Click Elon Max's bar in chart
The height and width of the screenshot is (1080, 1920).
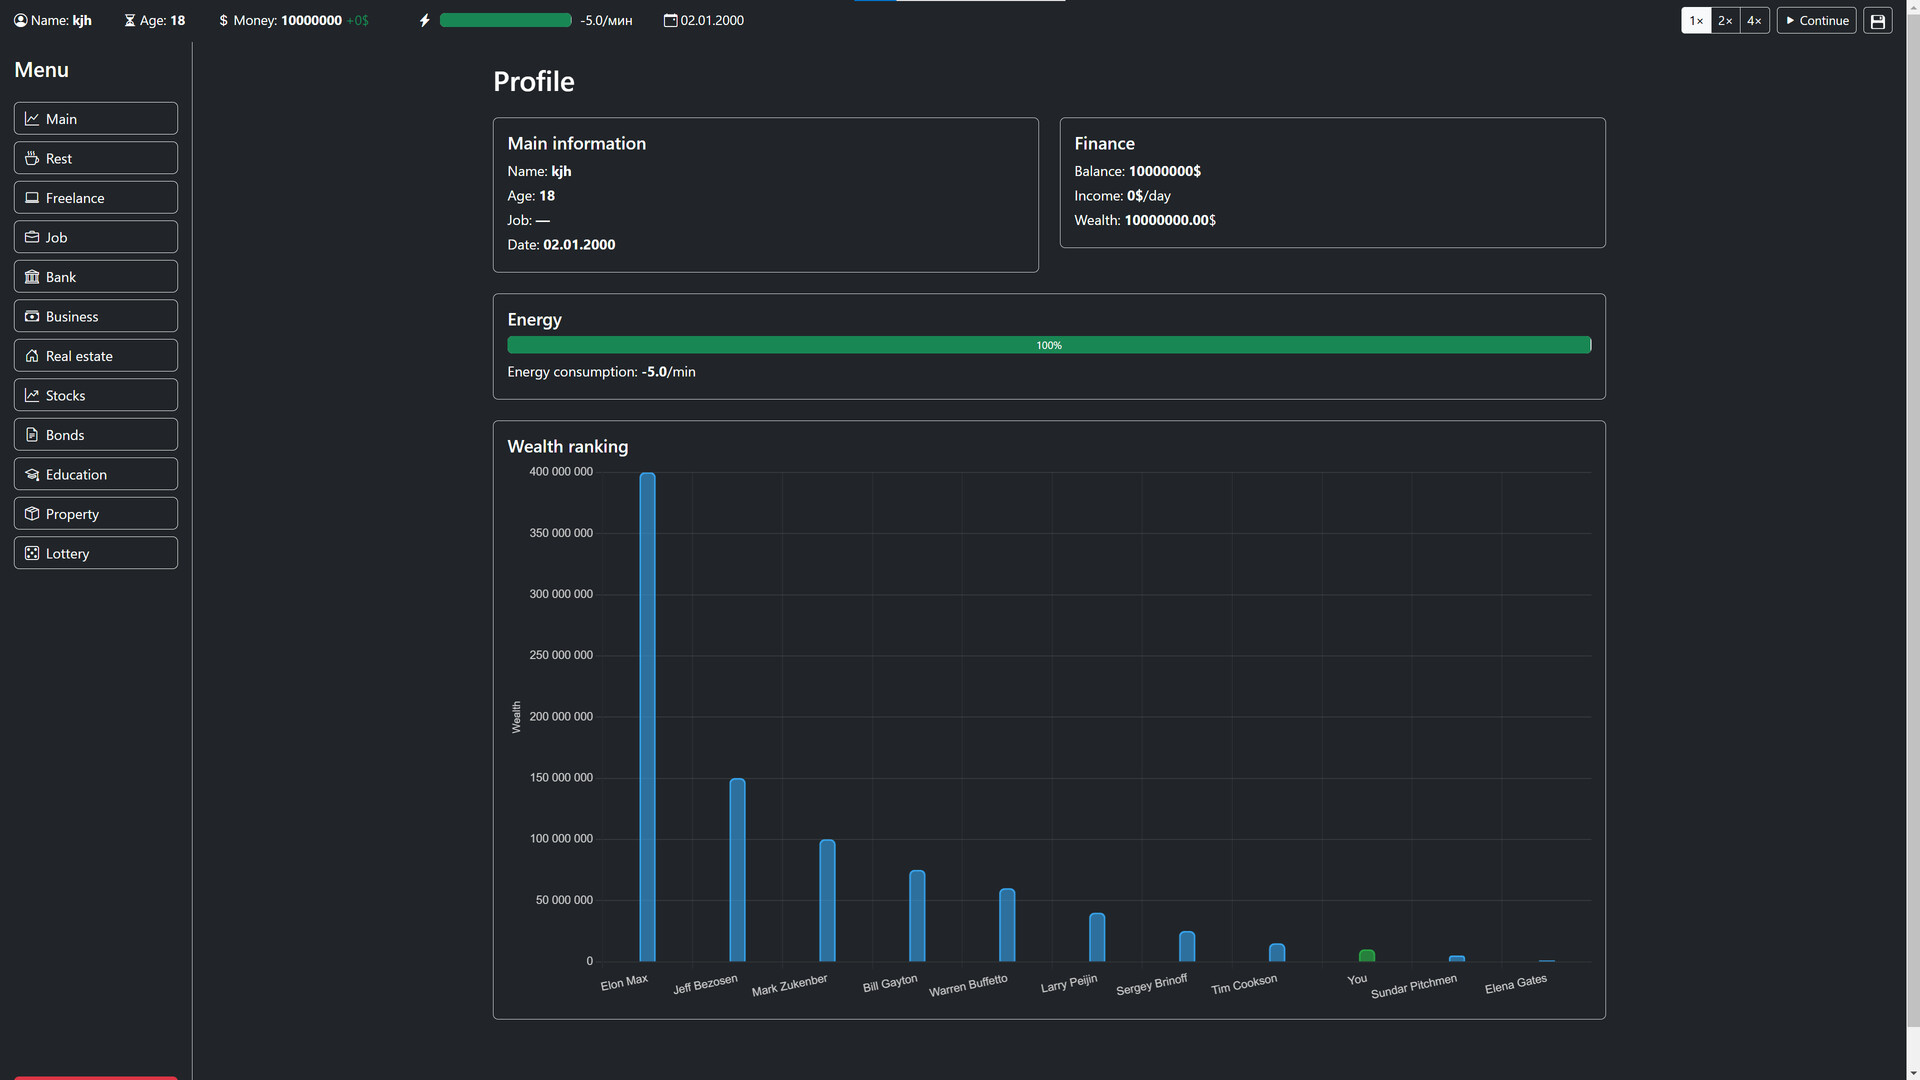[x=647, y=716]
